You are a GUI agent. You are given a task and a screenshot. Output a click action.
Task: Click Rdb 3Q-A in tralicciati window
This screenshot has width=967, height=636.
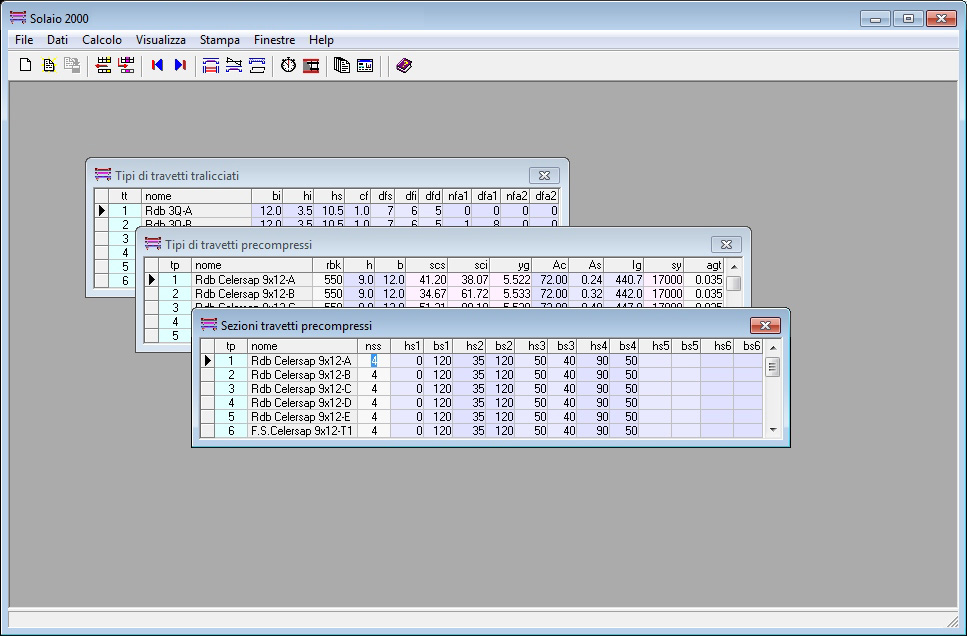click(x=196, y=210)
